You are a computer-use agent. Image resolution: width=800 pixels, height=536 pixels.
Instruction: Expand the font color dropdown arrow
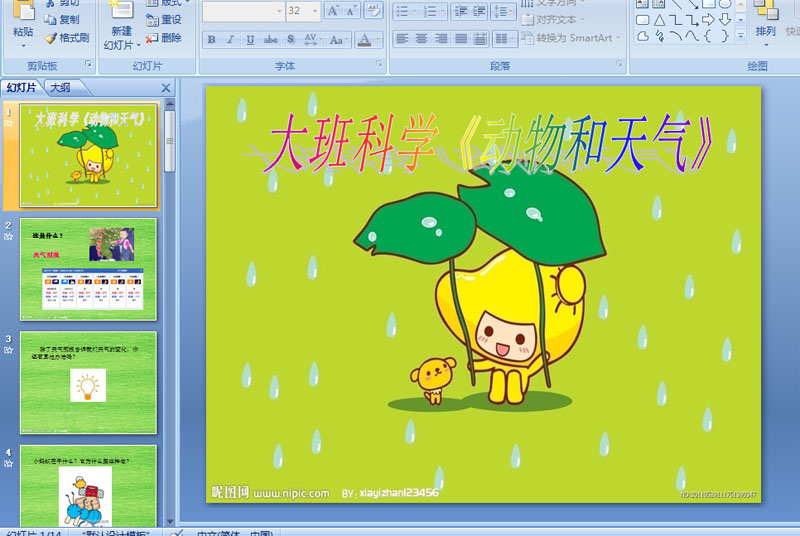click(x=378, y=39)
